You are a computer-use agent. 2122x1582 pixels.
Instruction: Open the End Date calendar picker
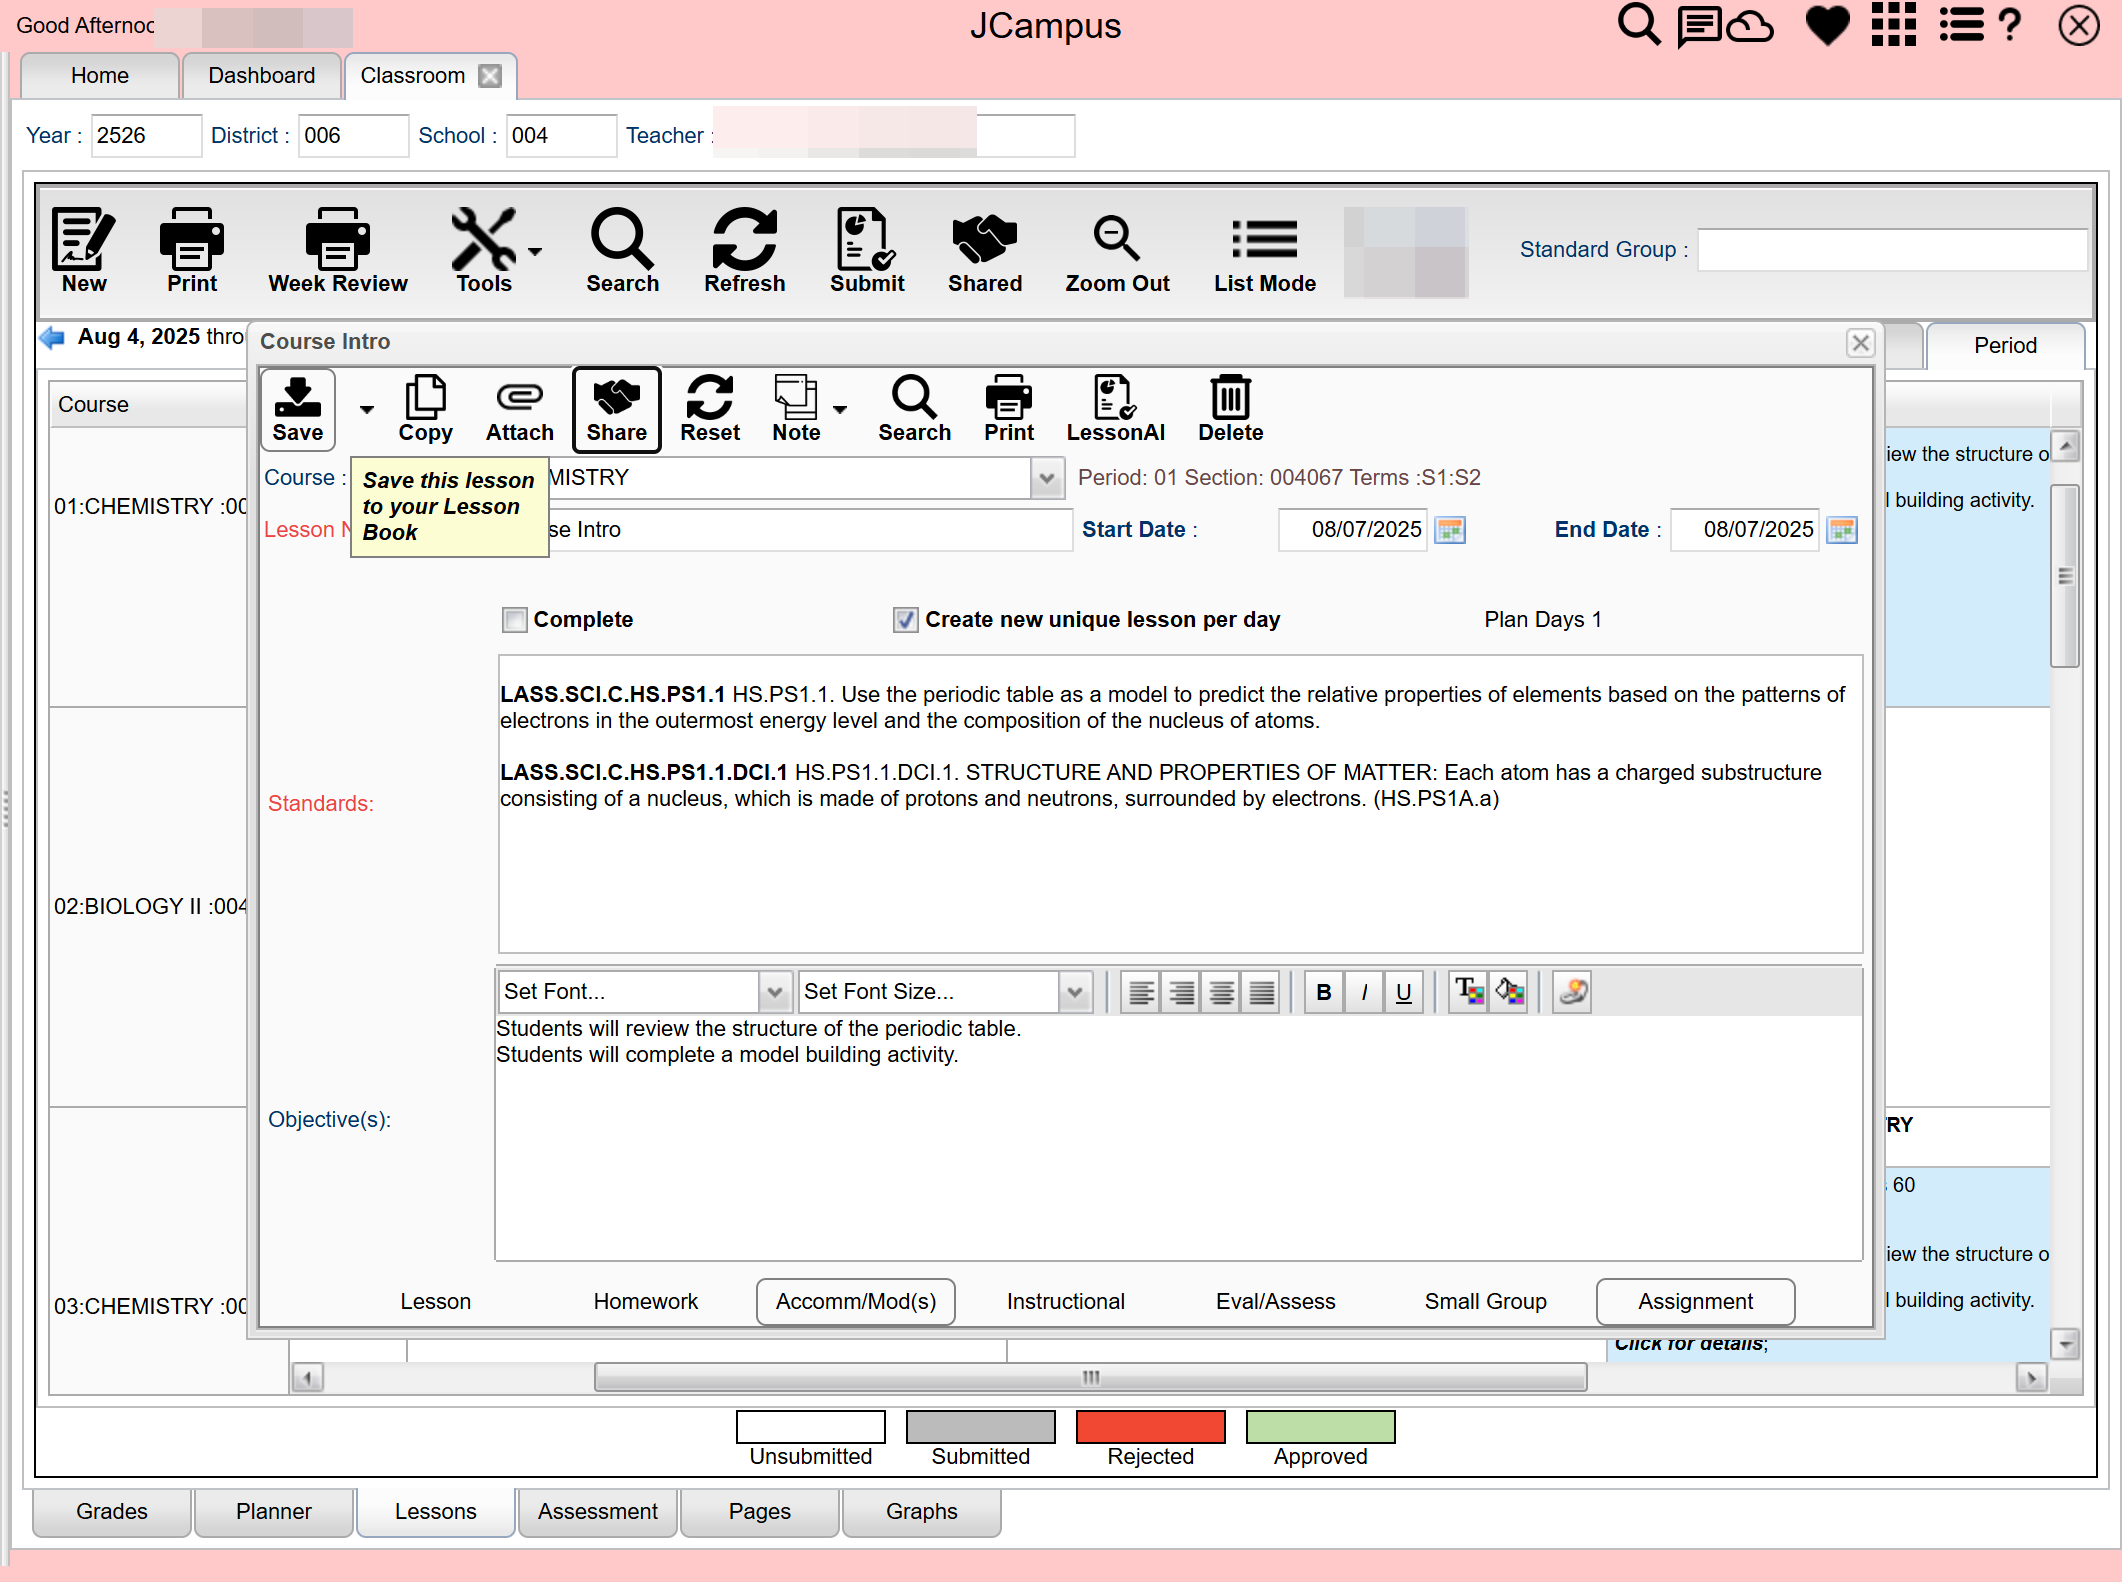click(x=1841, y=530)
